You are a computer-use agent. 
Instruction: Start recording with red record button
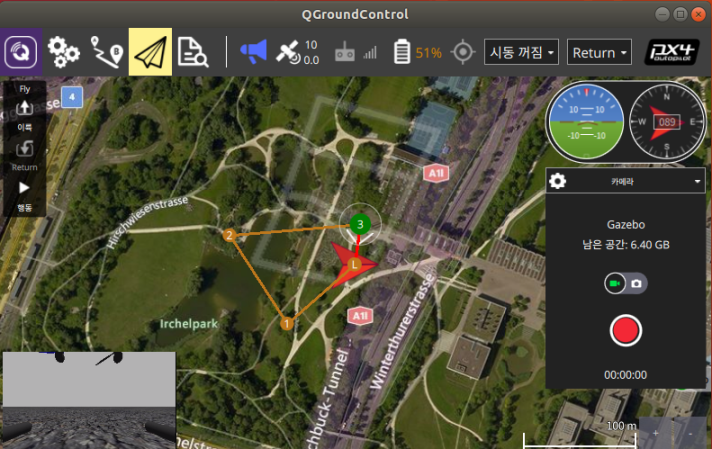point(625,331)
